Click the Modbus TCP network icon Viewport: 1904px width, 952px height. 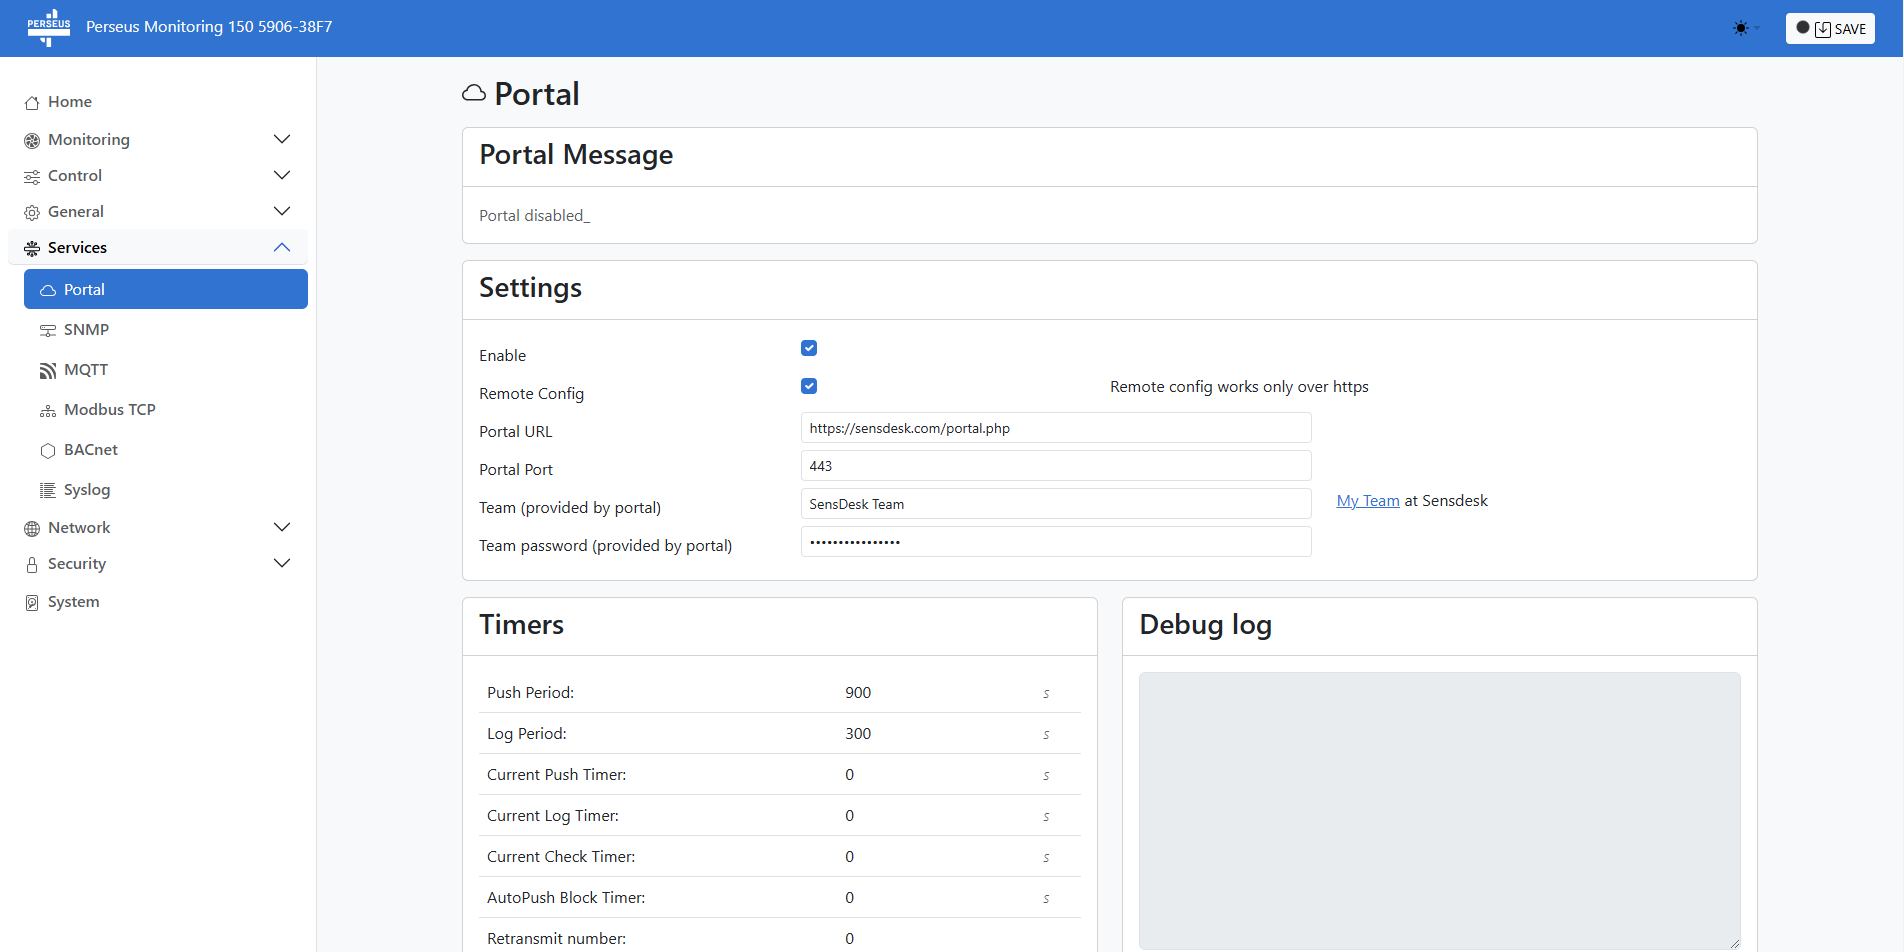coord(47,411)
